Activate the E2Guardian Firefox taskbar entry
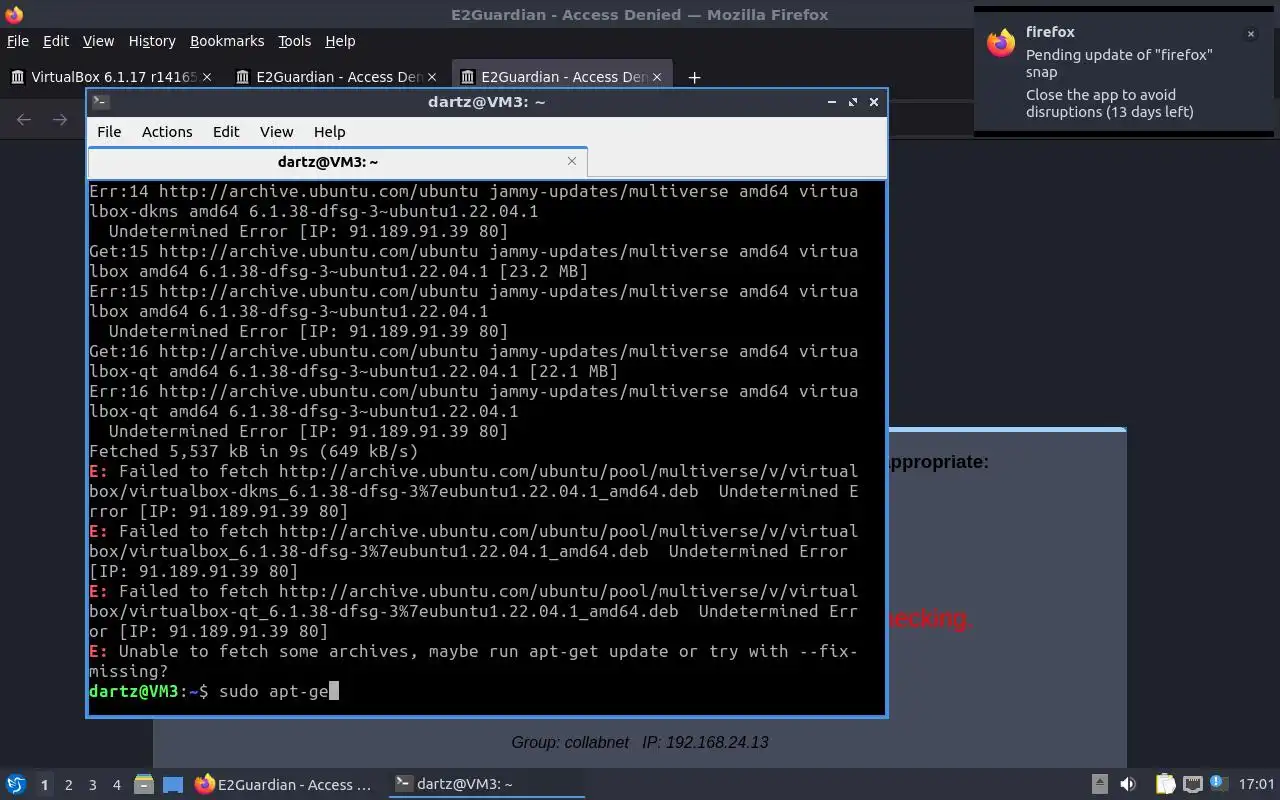The height and width of the screenshot is (800, 1280). pyautogui.click(x=283, y=784)
